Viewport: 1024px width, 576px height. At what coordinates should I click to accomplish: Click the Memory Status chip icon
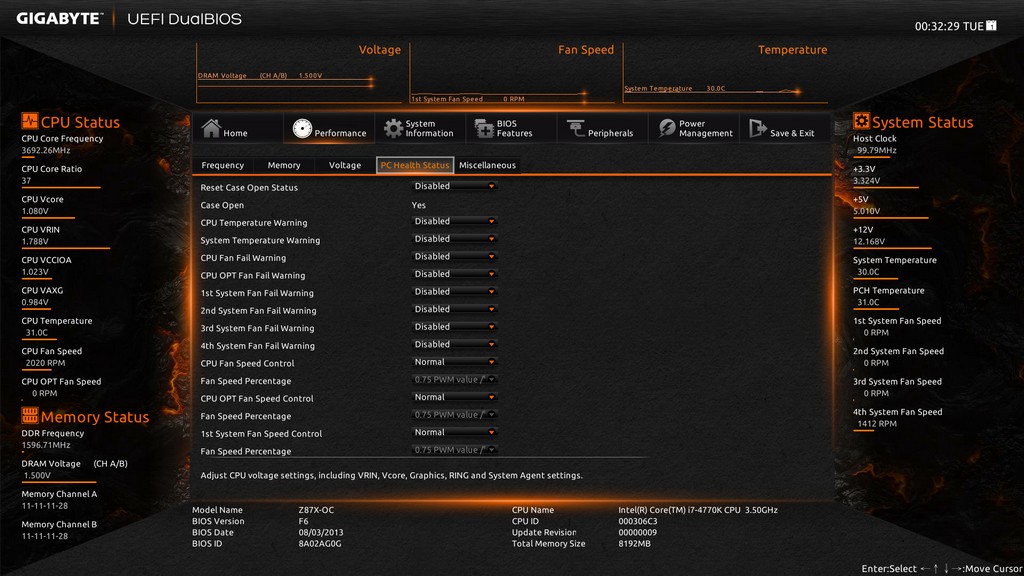29,415
